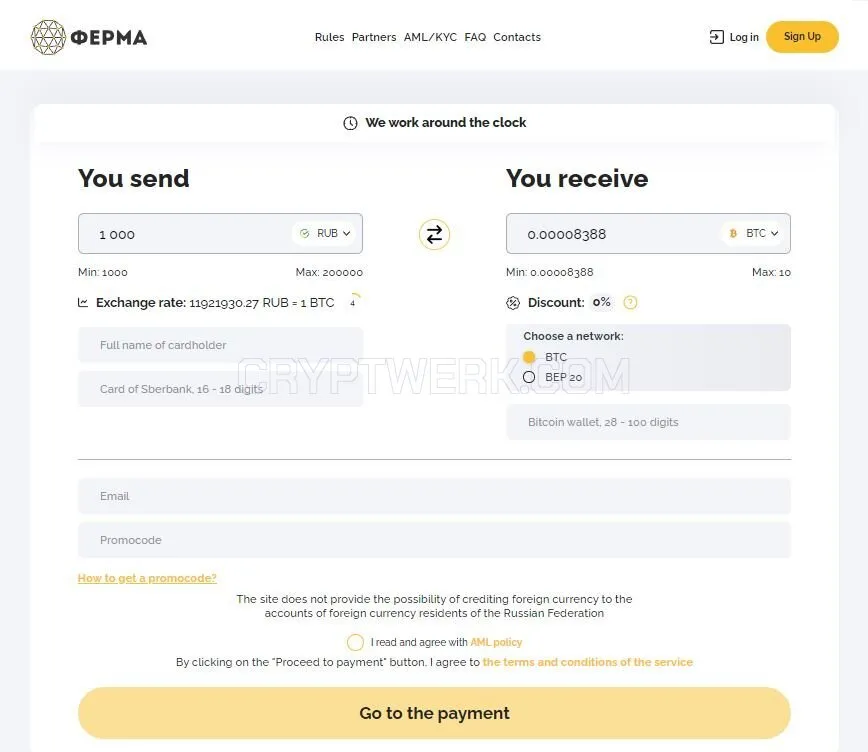Select the BTC network radio button
This screenshot has width=868, height=752.
(529, 357)
